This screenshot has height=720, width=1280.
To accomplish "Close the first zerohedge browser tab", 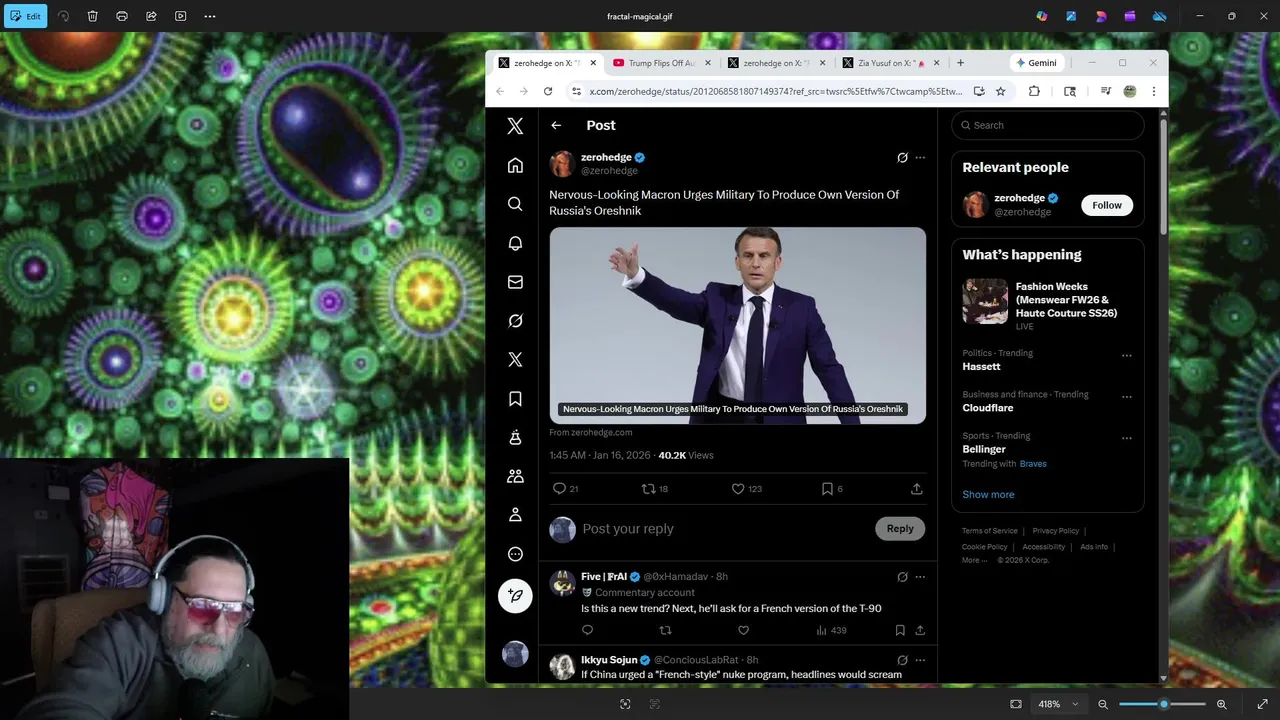I will pyautogui.click(x=593, y=63).
